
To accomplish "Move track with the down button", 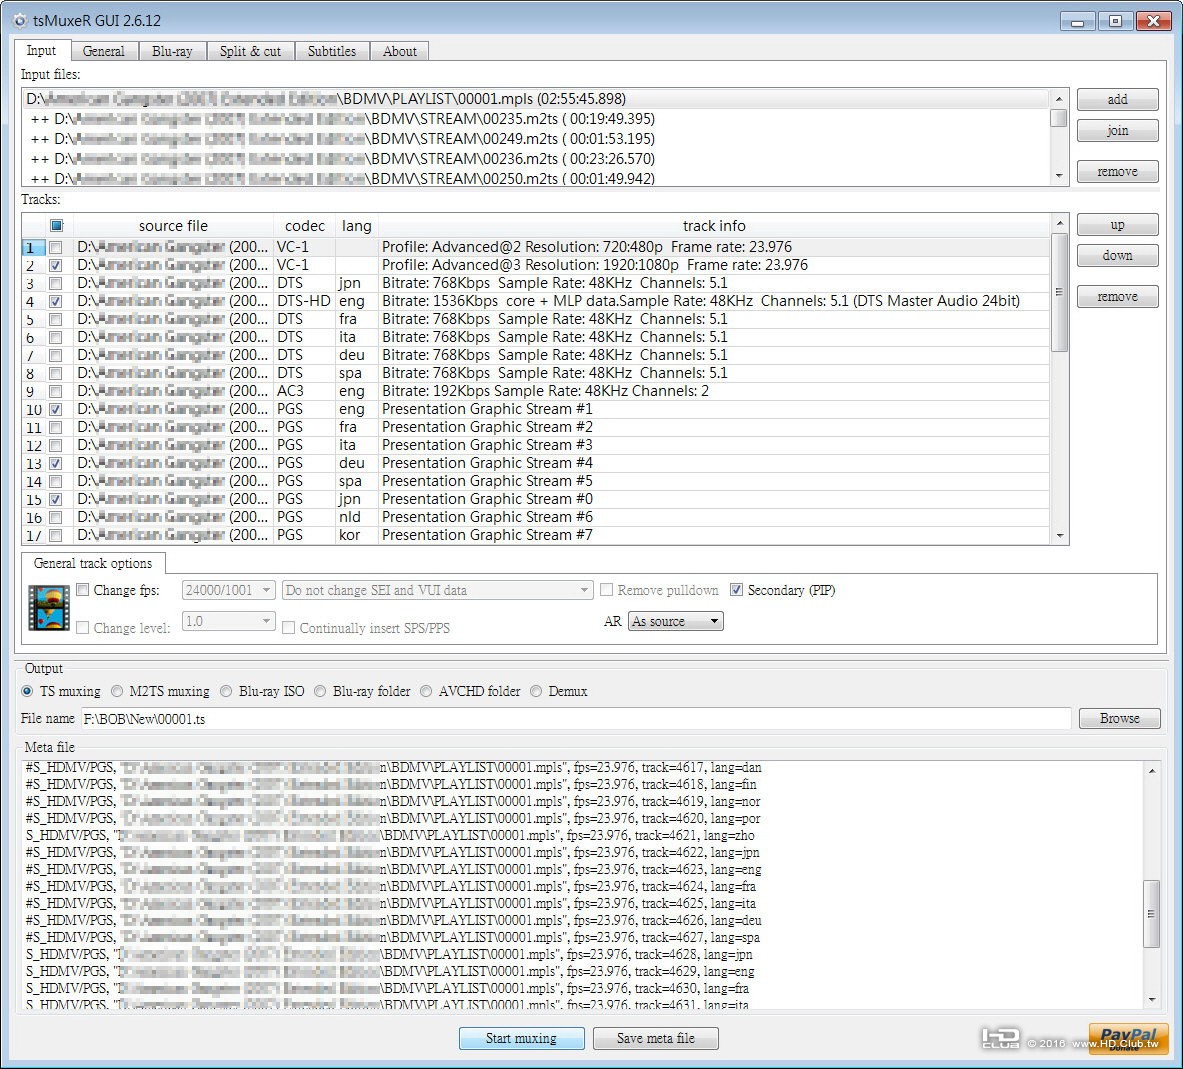I will coord(1117,256).
